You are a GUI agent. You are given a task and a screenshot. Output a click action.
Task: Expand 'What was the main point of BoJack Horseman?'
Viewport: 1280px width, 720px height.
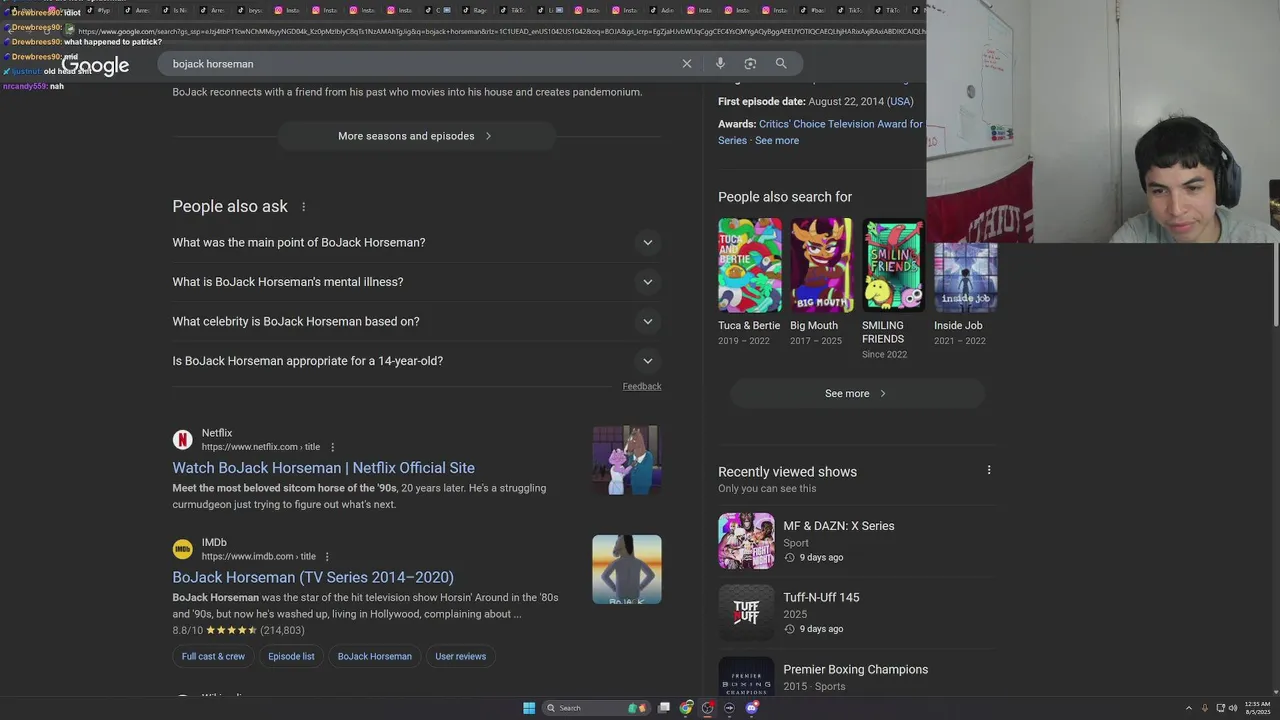(416, 243)
